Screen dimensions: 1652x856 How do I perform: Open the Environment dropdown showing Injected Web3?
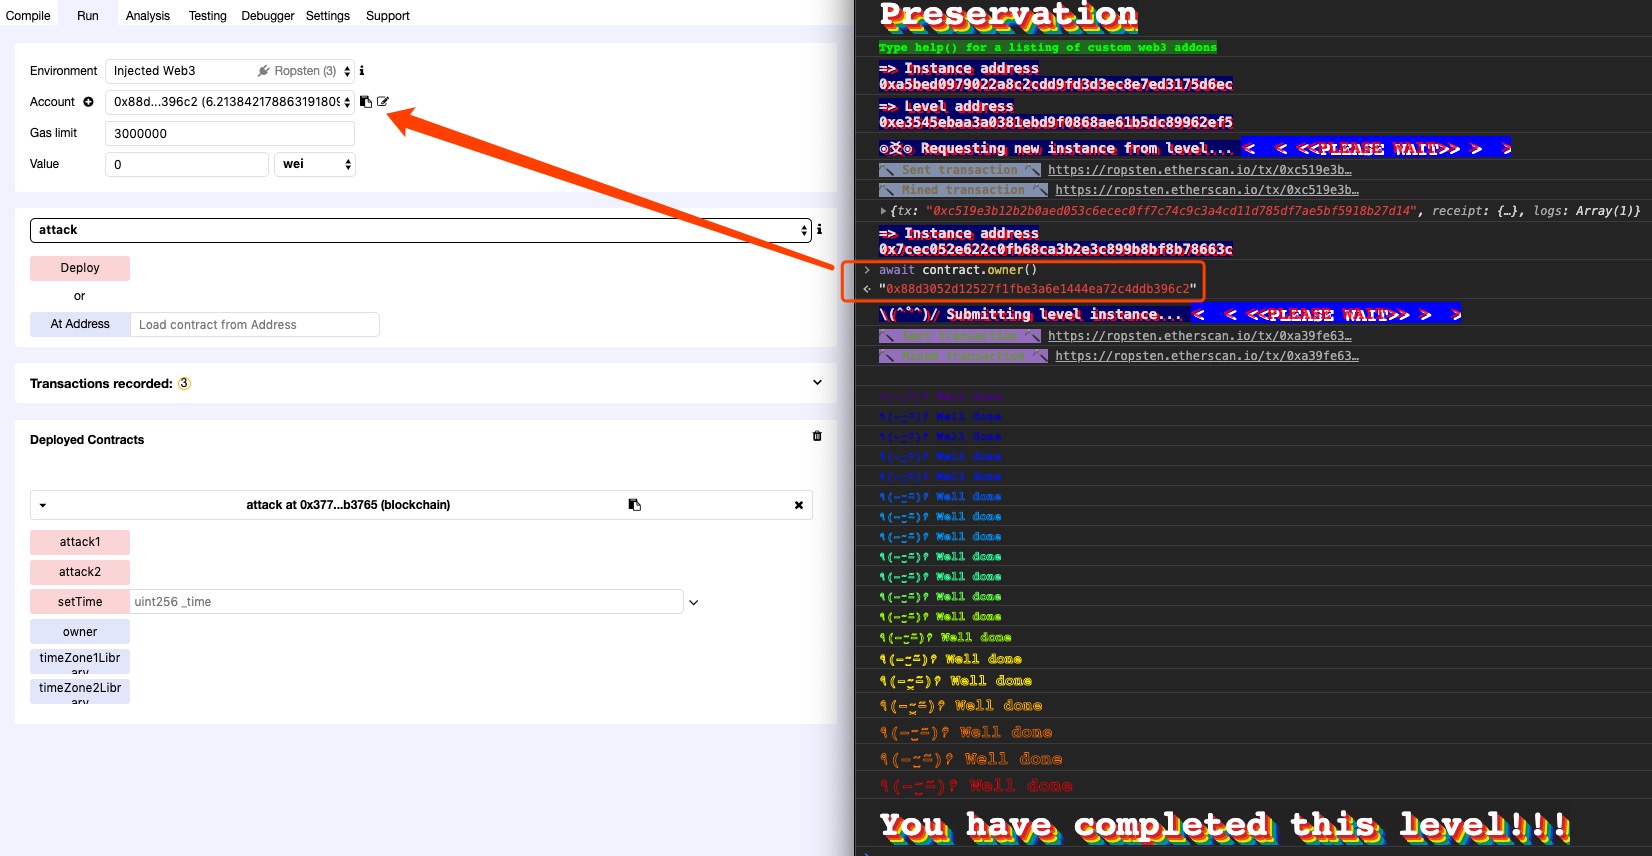230,71
